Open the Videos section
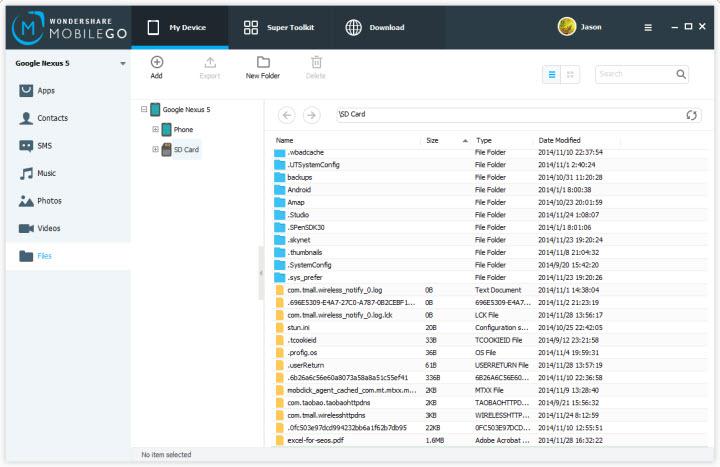Image resolution: width=720 pixels, height=467 pixels. pyautogui.click(x=68, y=228)
